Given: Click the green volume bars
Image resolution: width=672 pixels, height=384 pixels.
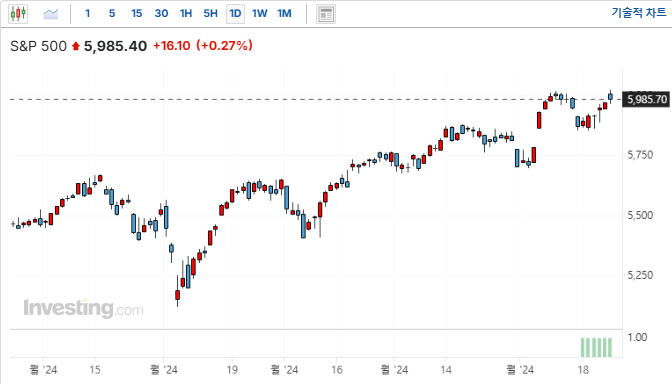Looking at the screenshot, I should click(x=596, y=348).
